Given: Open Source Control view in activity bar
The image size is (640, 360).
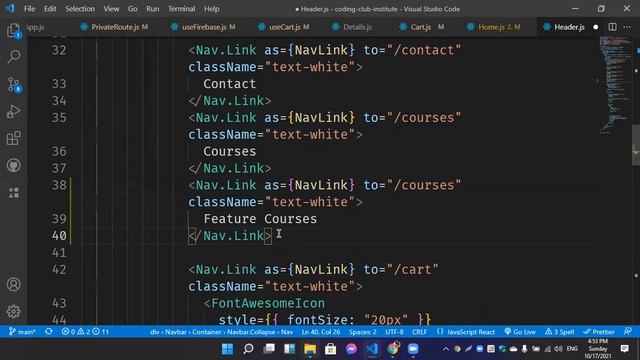Looking at the screenshot, I should pyautogui.click(x=13, y=84).
